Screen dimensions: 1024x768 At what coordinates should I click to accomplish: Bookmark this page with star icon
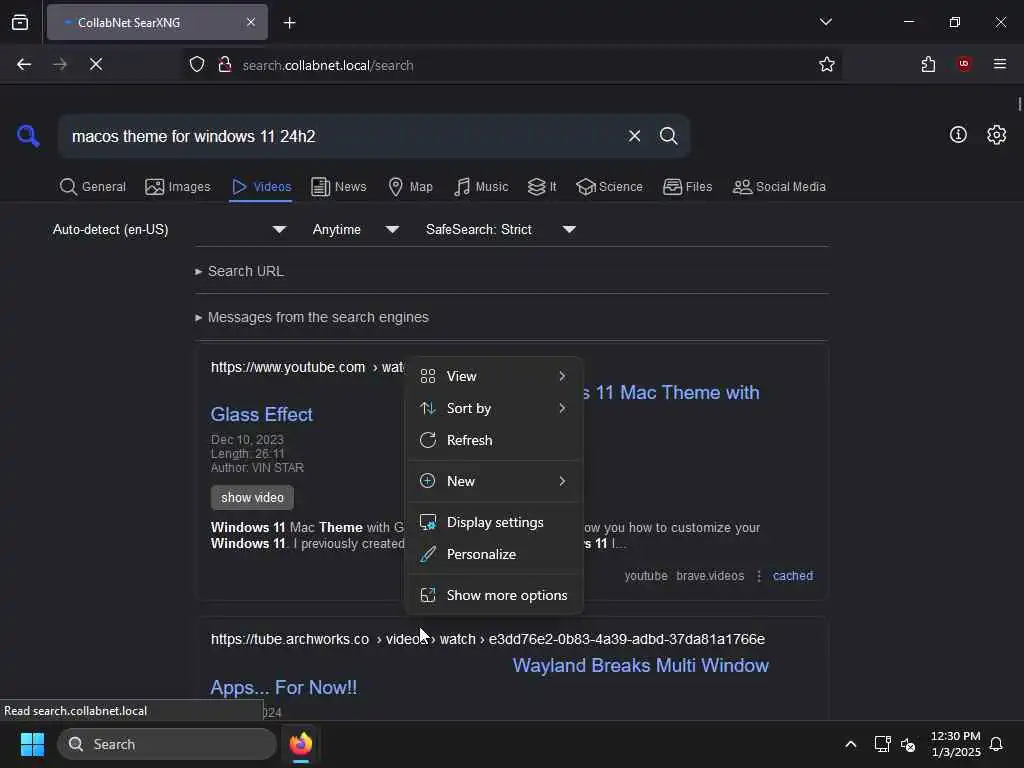(x=827, y=64)
